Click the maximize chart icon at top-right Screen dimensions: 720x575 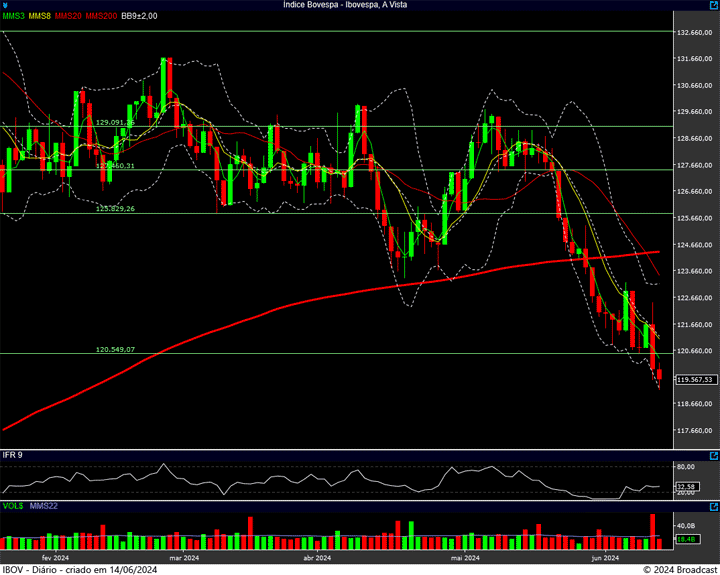712,5
